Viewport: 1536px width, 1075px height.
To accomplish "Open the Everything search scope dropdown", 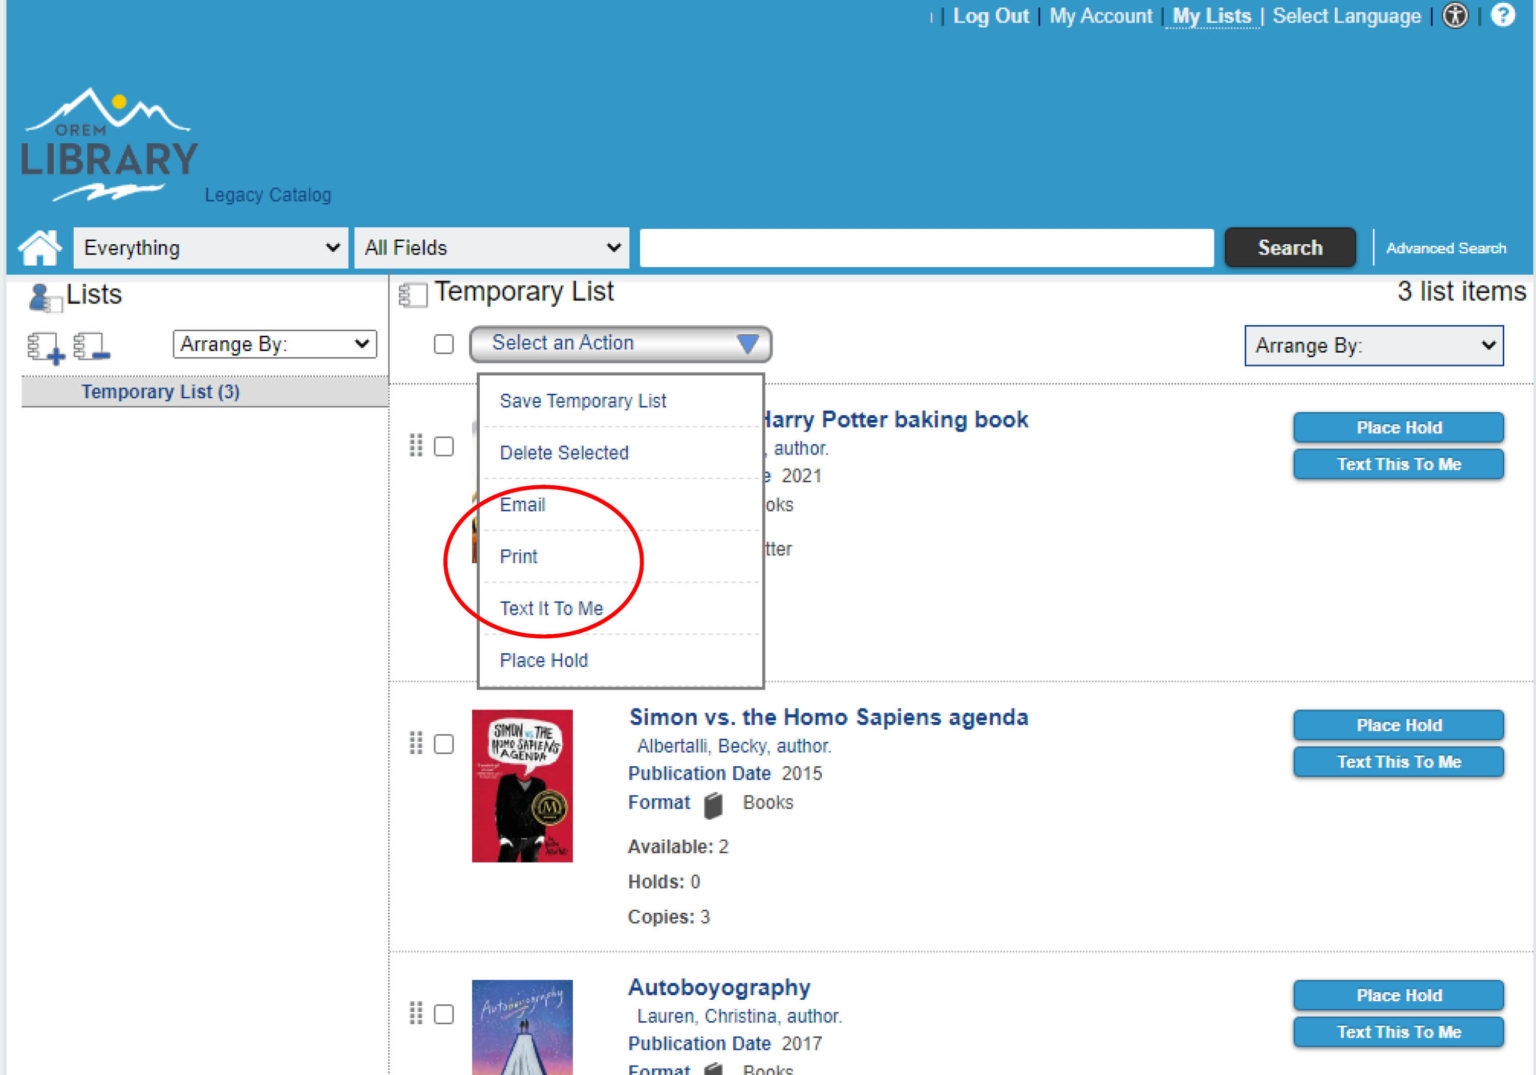I will tap(209, 247).
